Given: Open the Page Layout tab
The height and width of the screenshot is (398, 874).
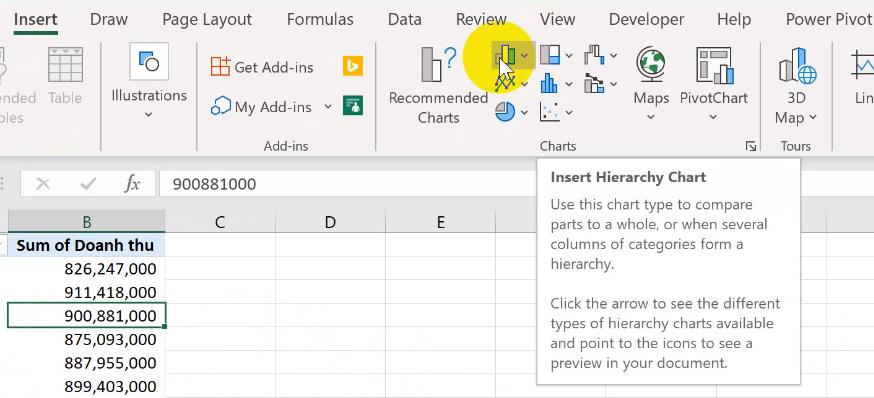Looking at the screenshot, I should pyautogui.click(x=207, y=20).
